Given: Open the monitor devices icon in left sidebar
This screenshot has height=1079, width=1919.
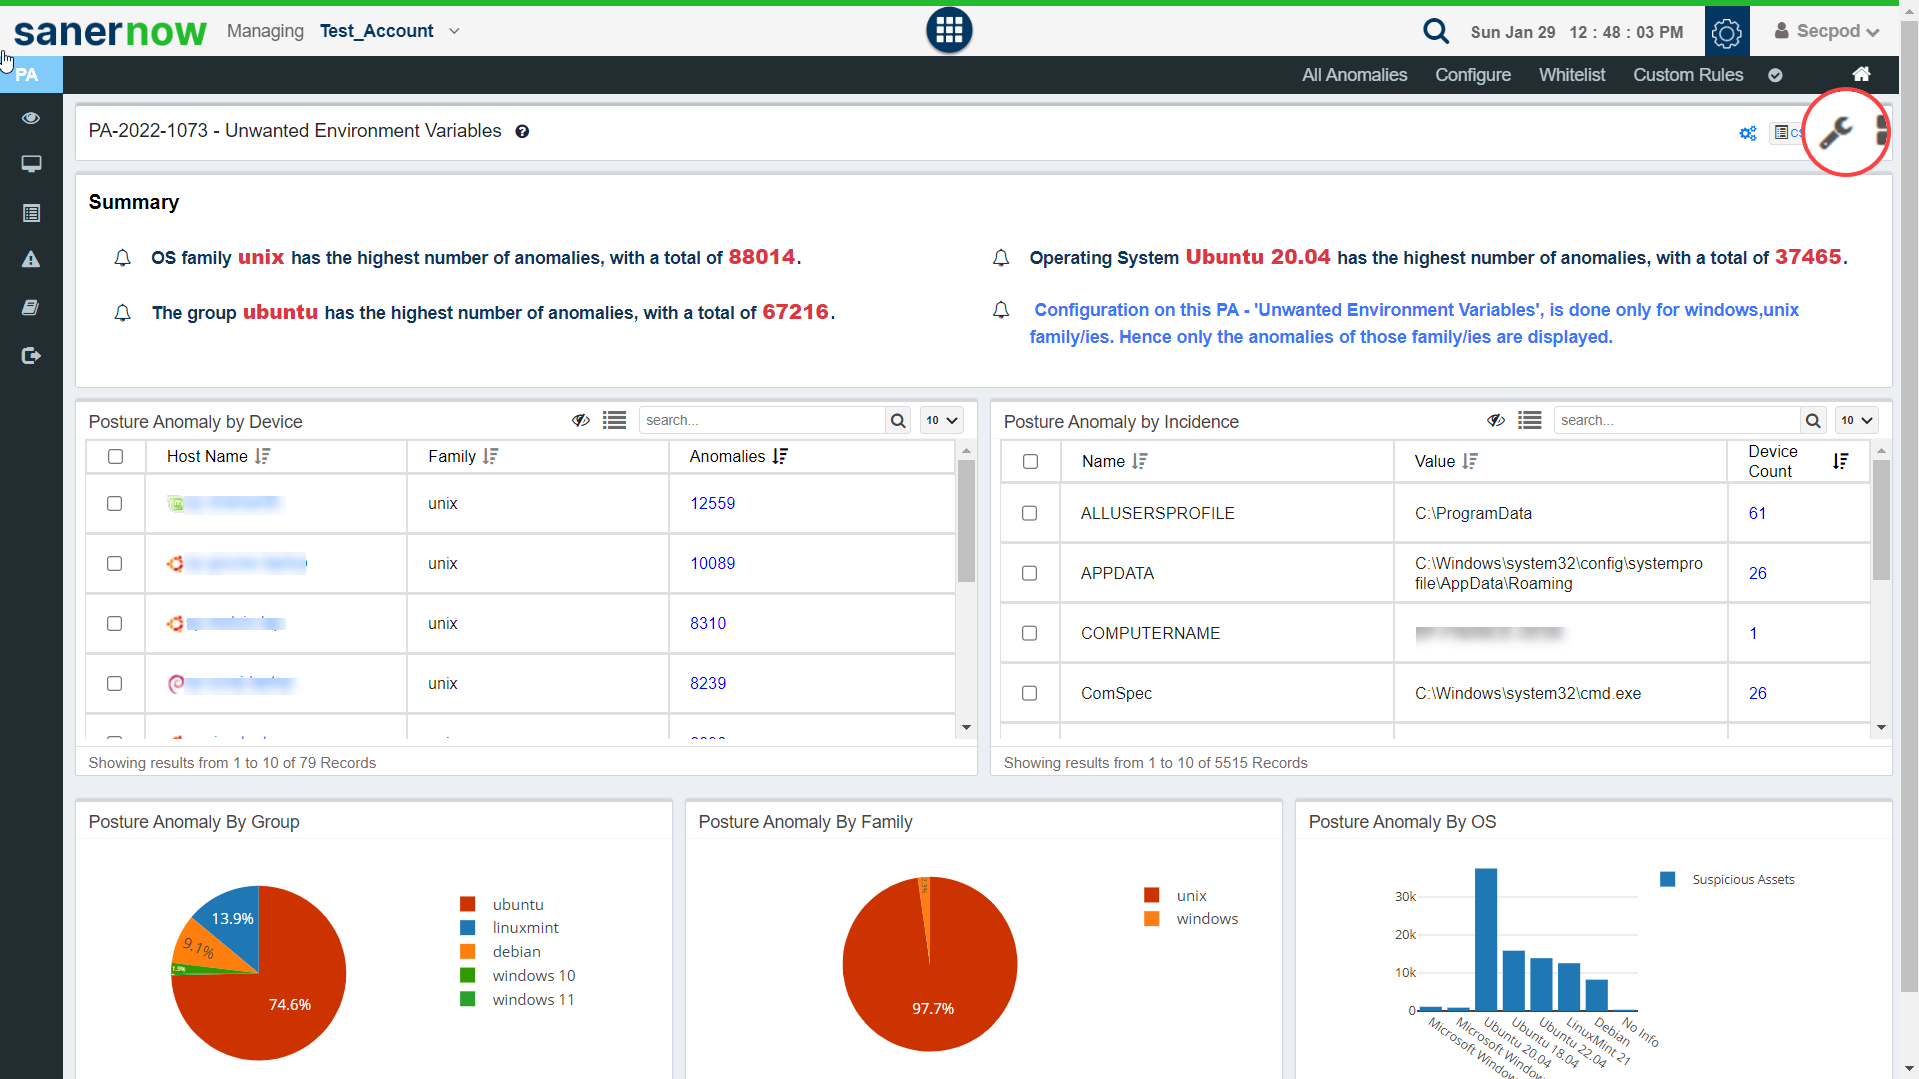Looking at the screenshot, I should coord(31,164).
